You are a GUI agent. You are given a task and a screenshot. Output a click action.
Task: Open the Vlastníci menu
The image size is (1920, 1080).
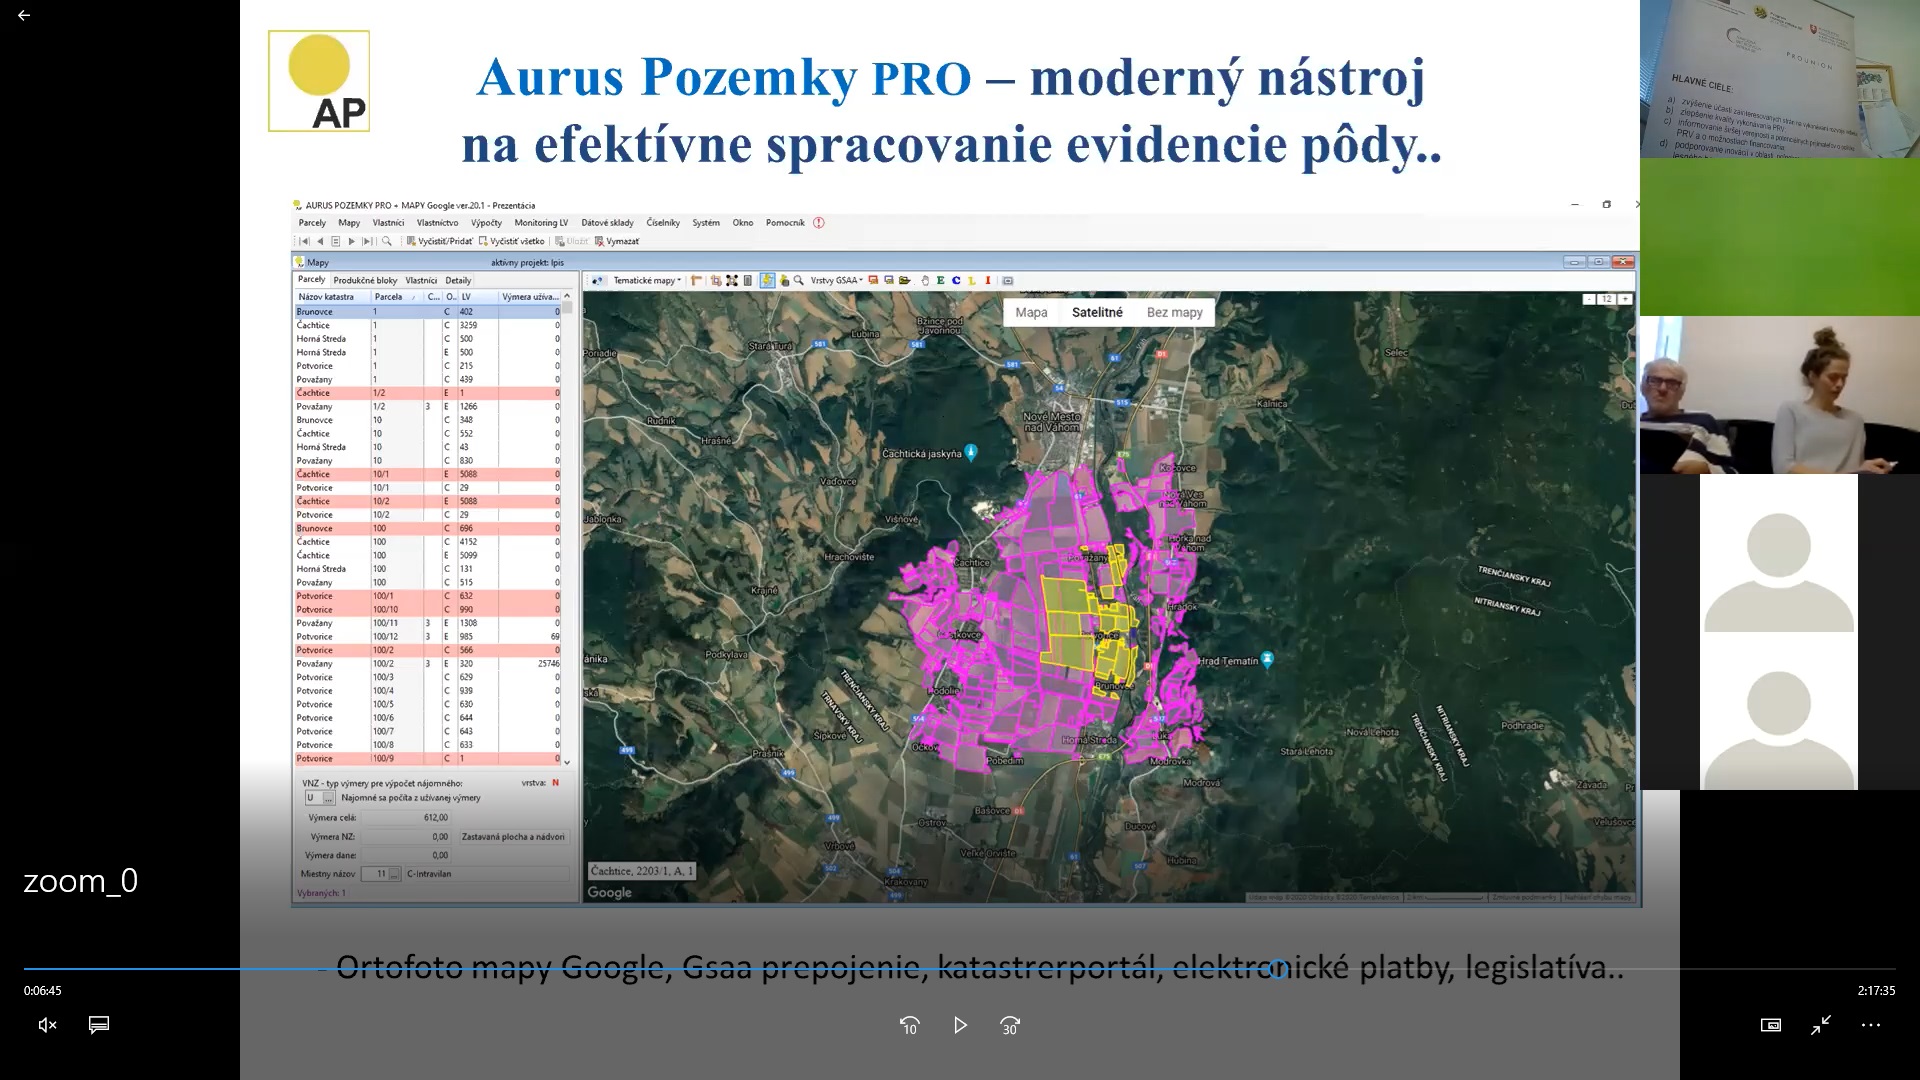(x=388, y=223)
